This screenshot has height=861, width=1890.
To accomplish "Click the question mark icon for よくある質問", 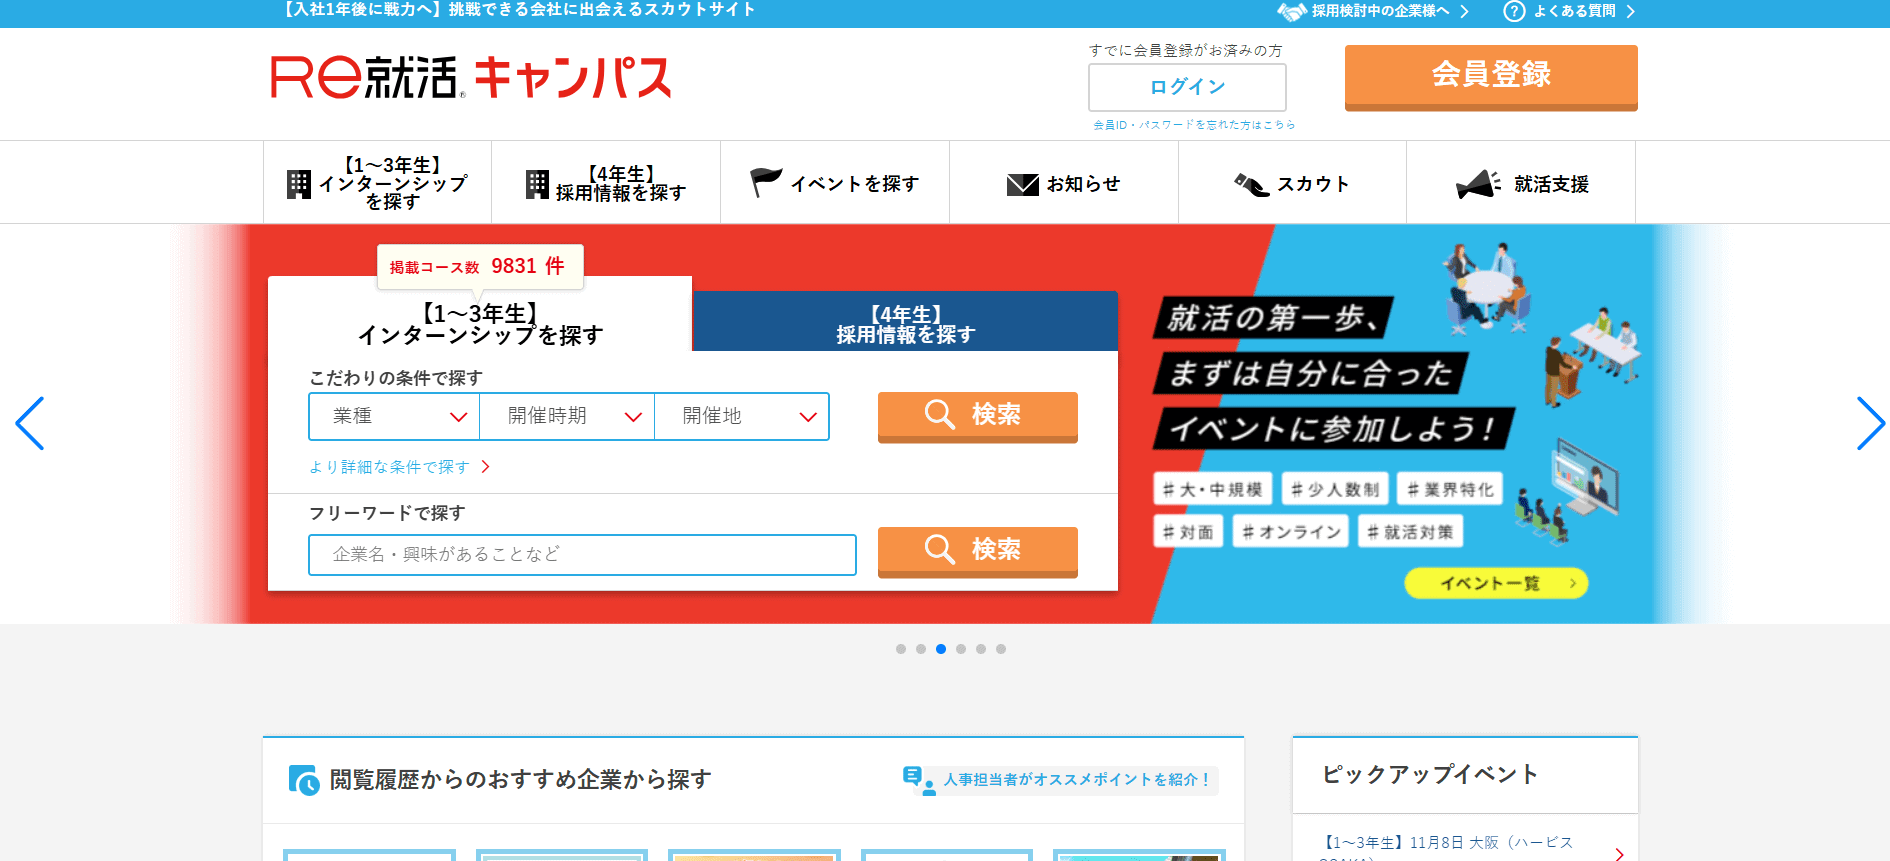I will tap(1514, 11).
